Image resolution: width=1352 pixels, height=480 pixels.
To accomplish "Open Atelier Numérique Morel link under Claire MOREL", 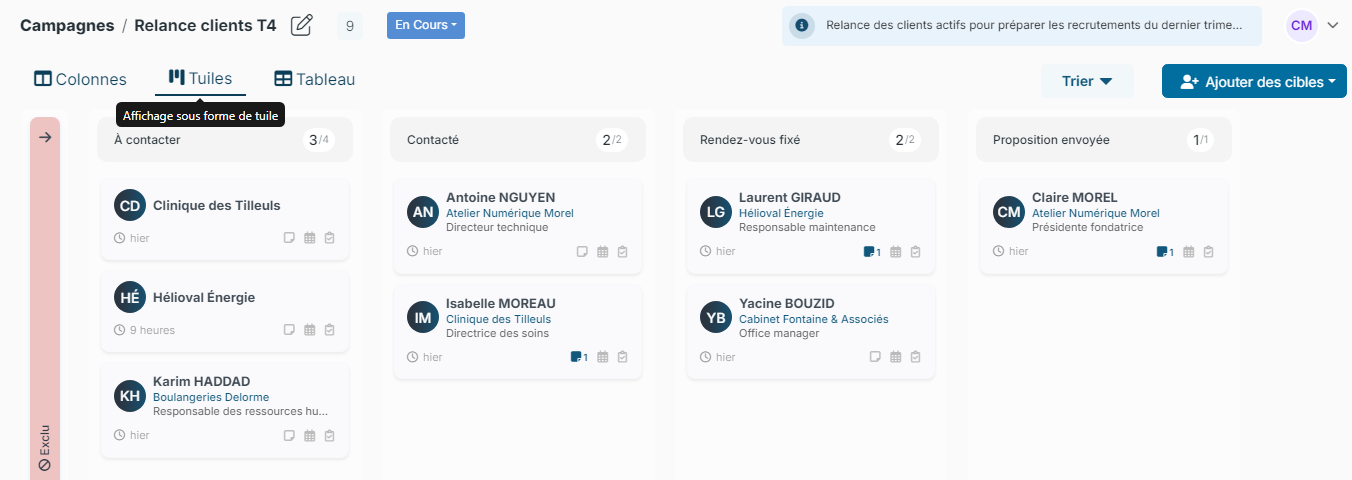I will point(1096,213).
